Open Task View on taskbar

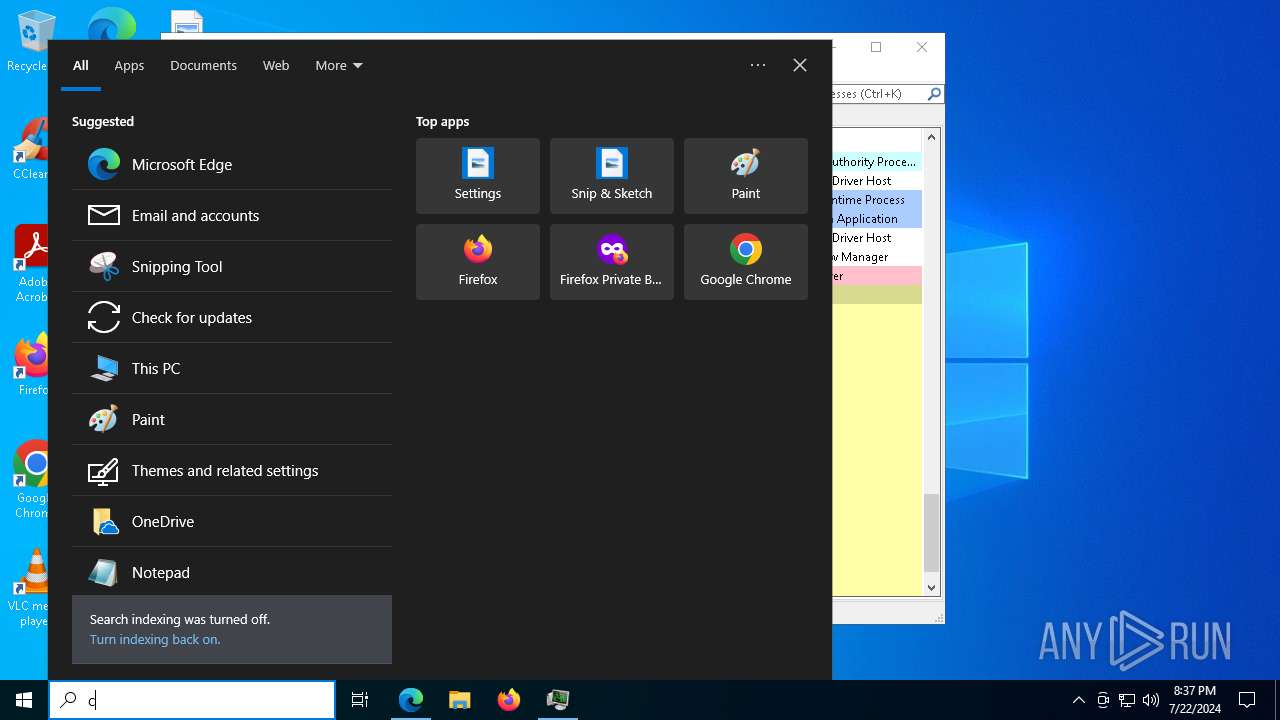360,700
